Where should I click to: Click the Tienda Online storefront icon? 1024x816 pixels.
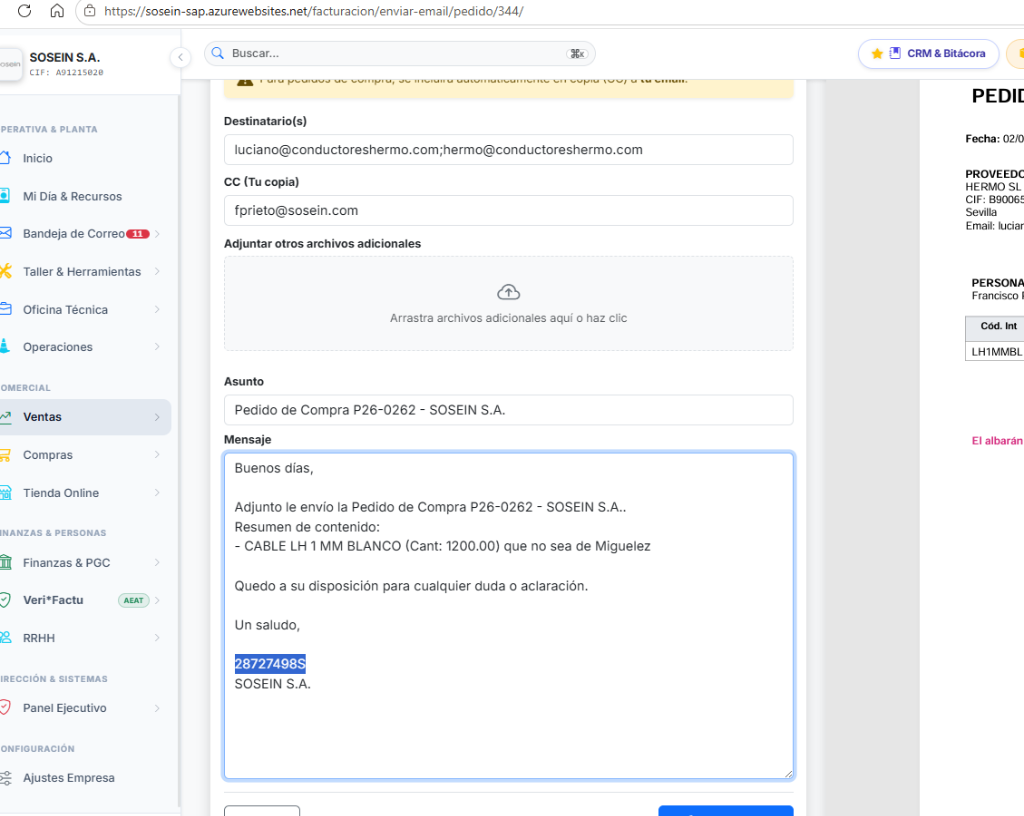click(5, 493)
